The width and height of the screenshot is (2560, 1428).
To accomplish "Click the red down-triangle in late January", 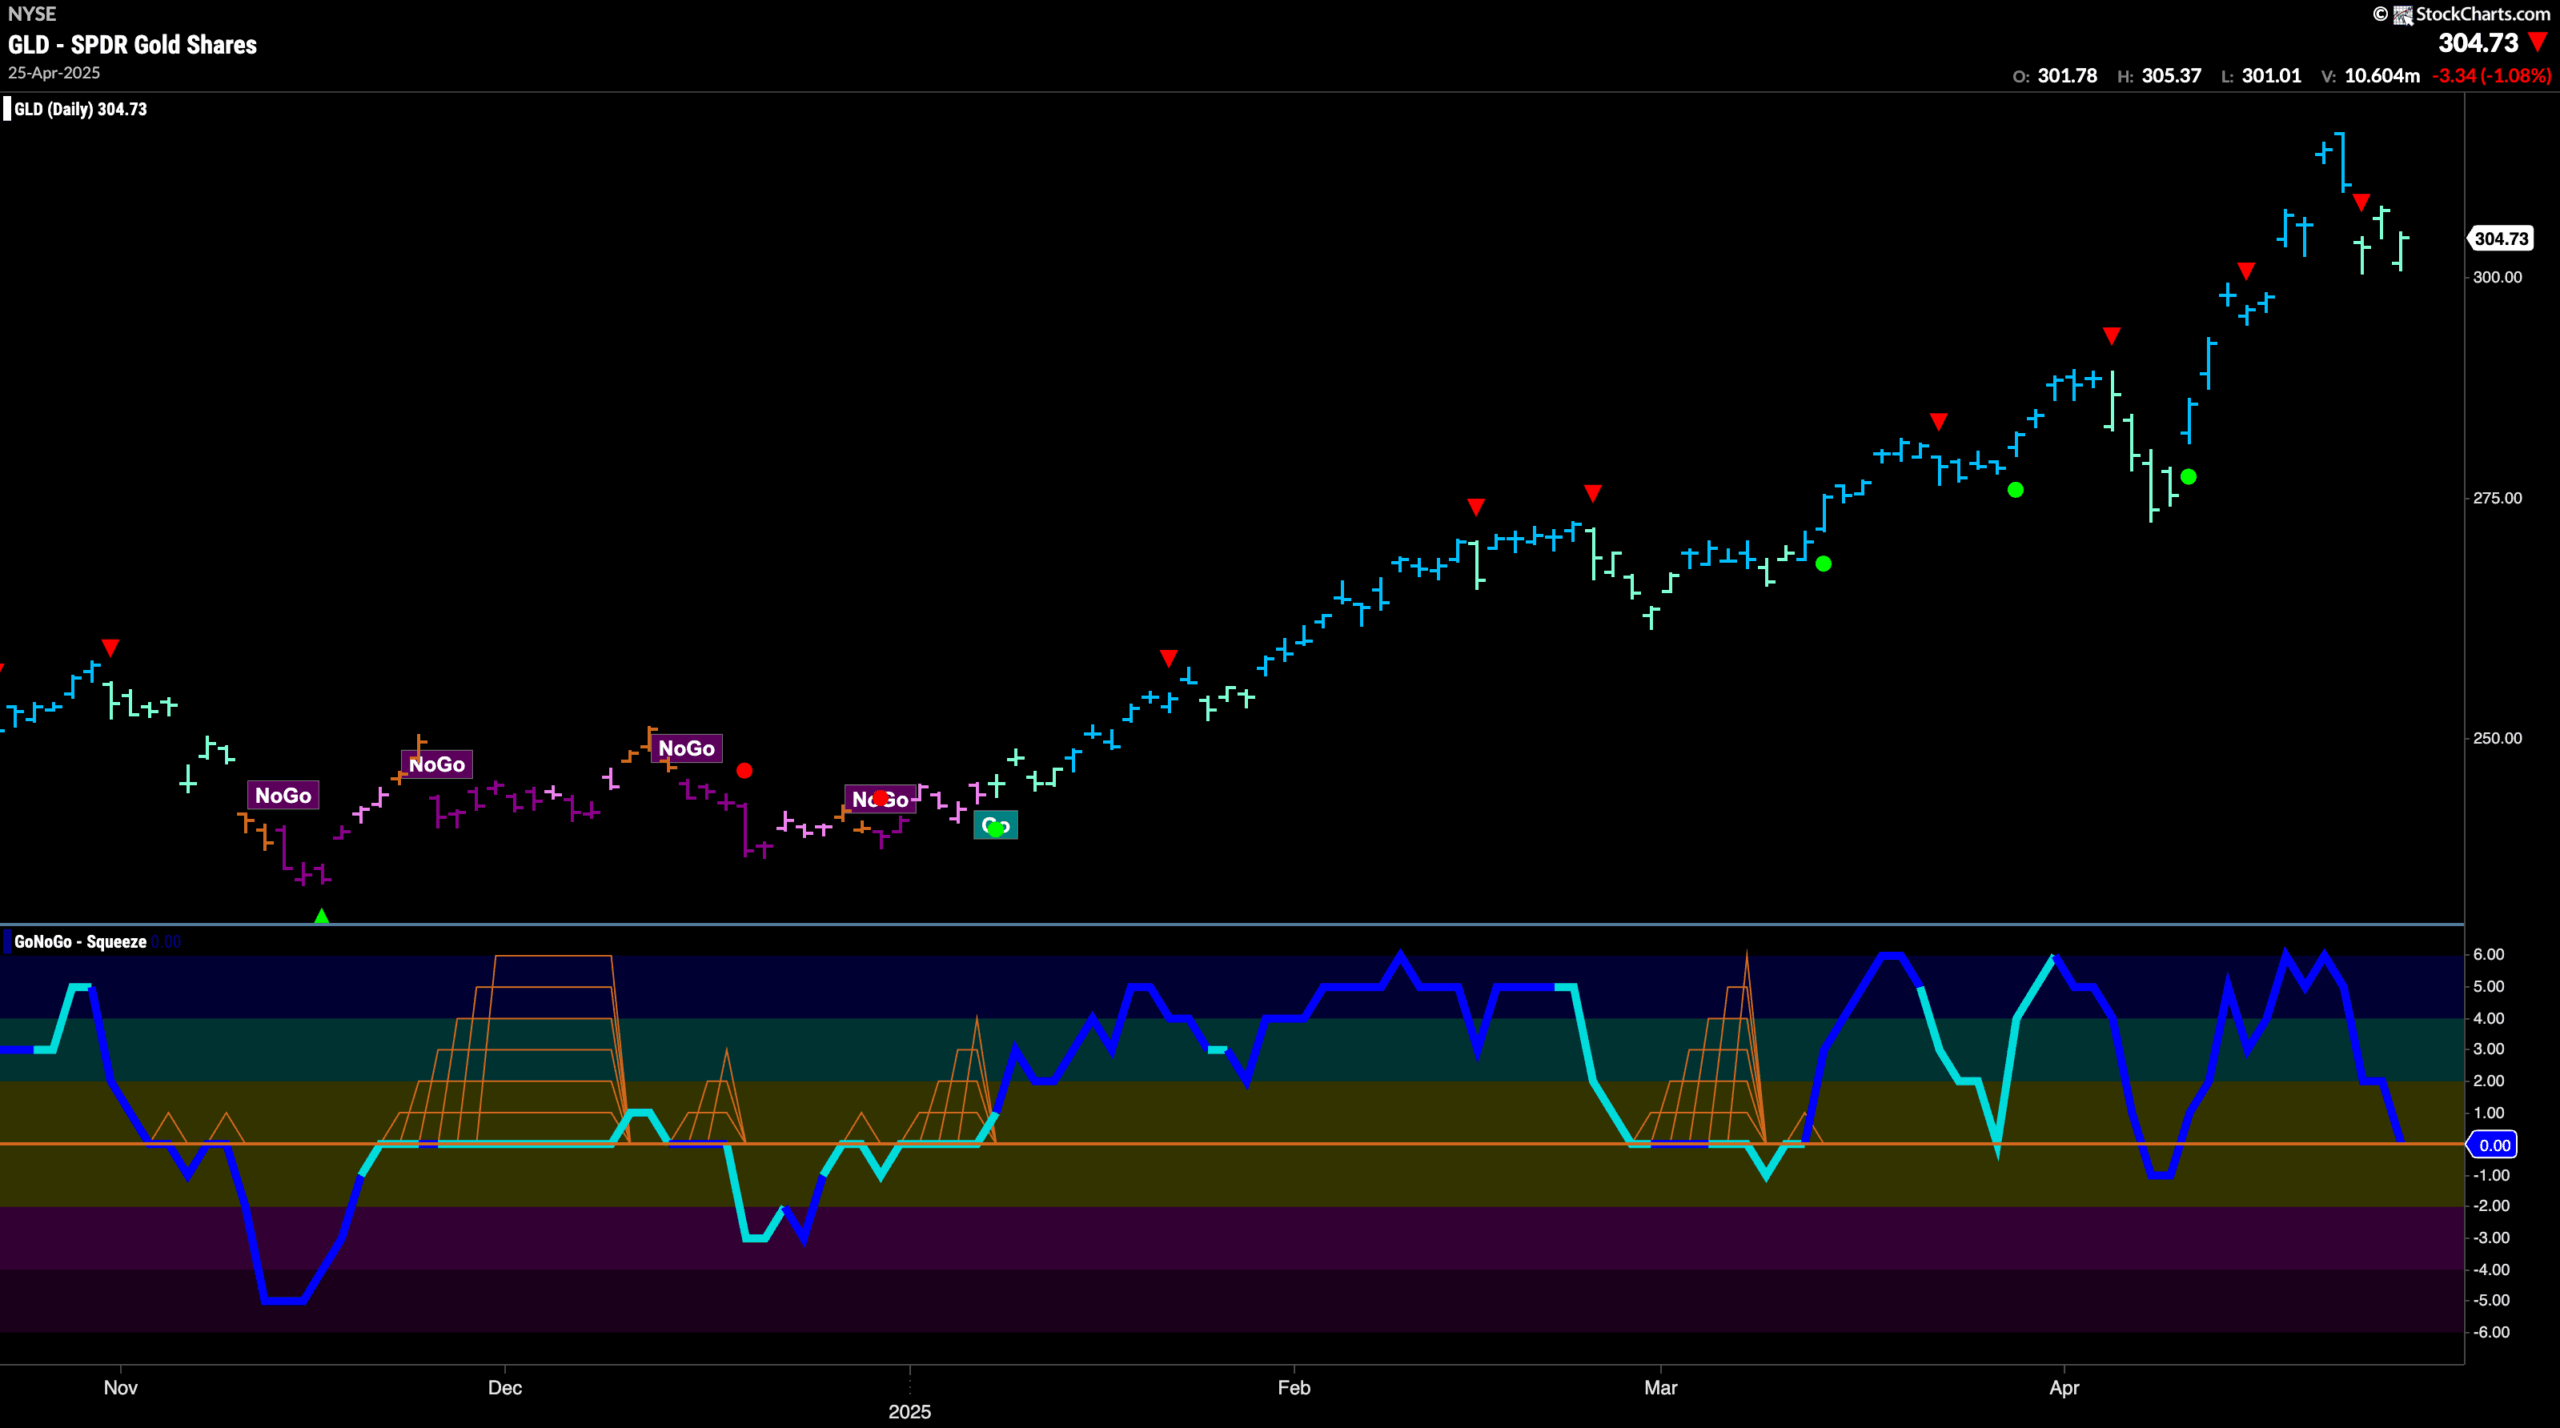I will [x=1168, y=659].
